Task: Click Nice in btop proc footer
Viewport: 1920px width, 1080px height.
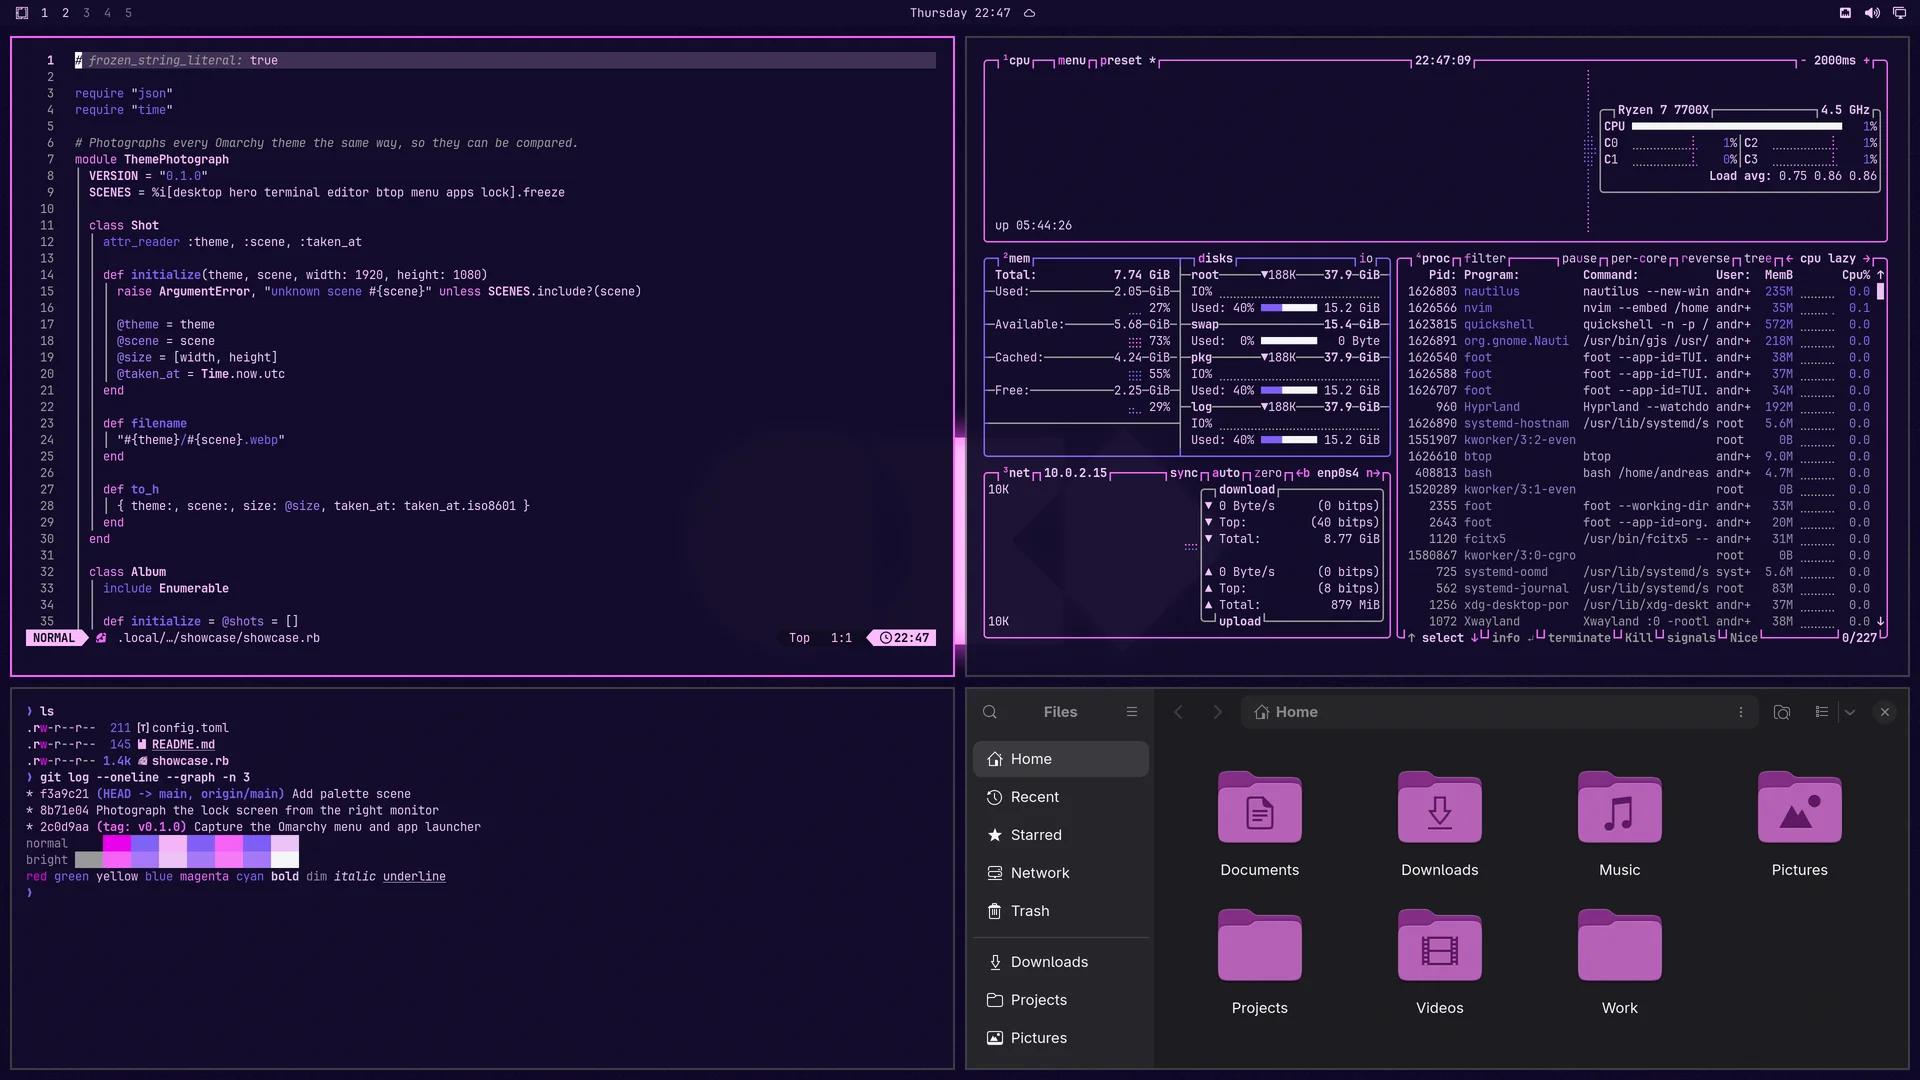Action: point(1743,638)
